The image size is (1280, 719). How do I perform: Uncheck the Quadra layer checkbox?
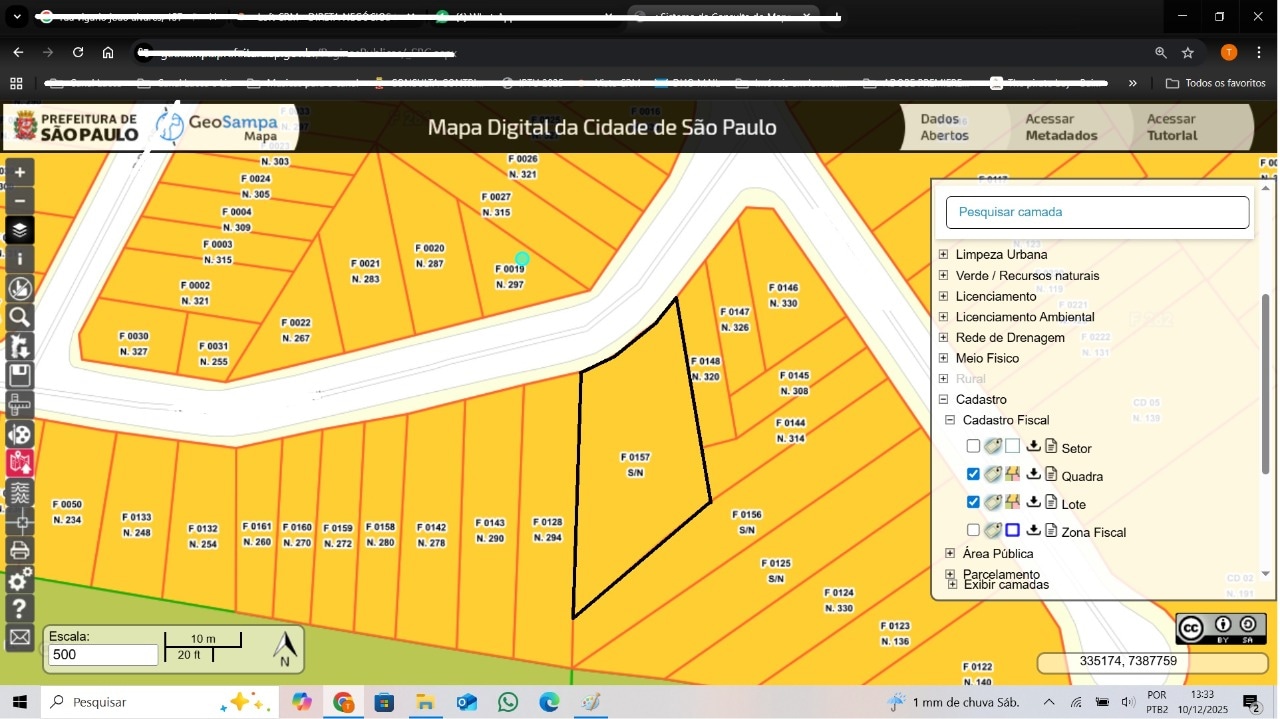[973, 475]
